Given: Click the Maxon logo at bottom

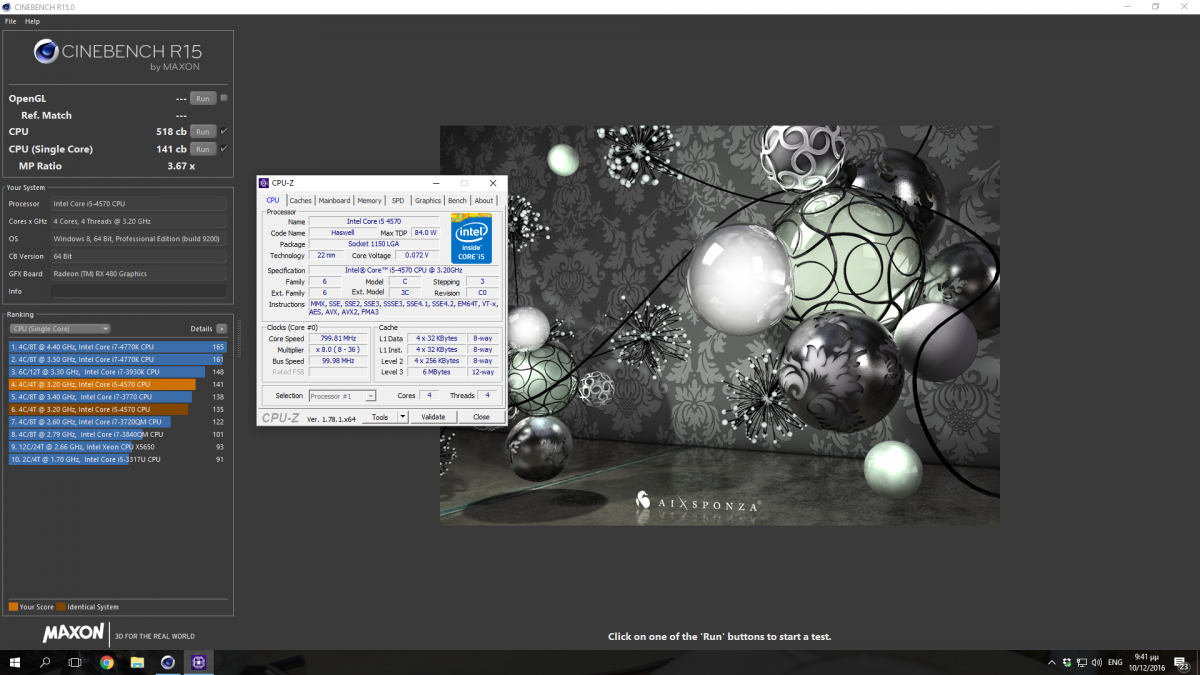Looking at the screenshot, I should point(73,633).
